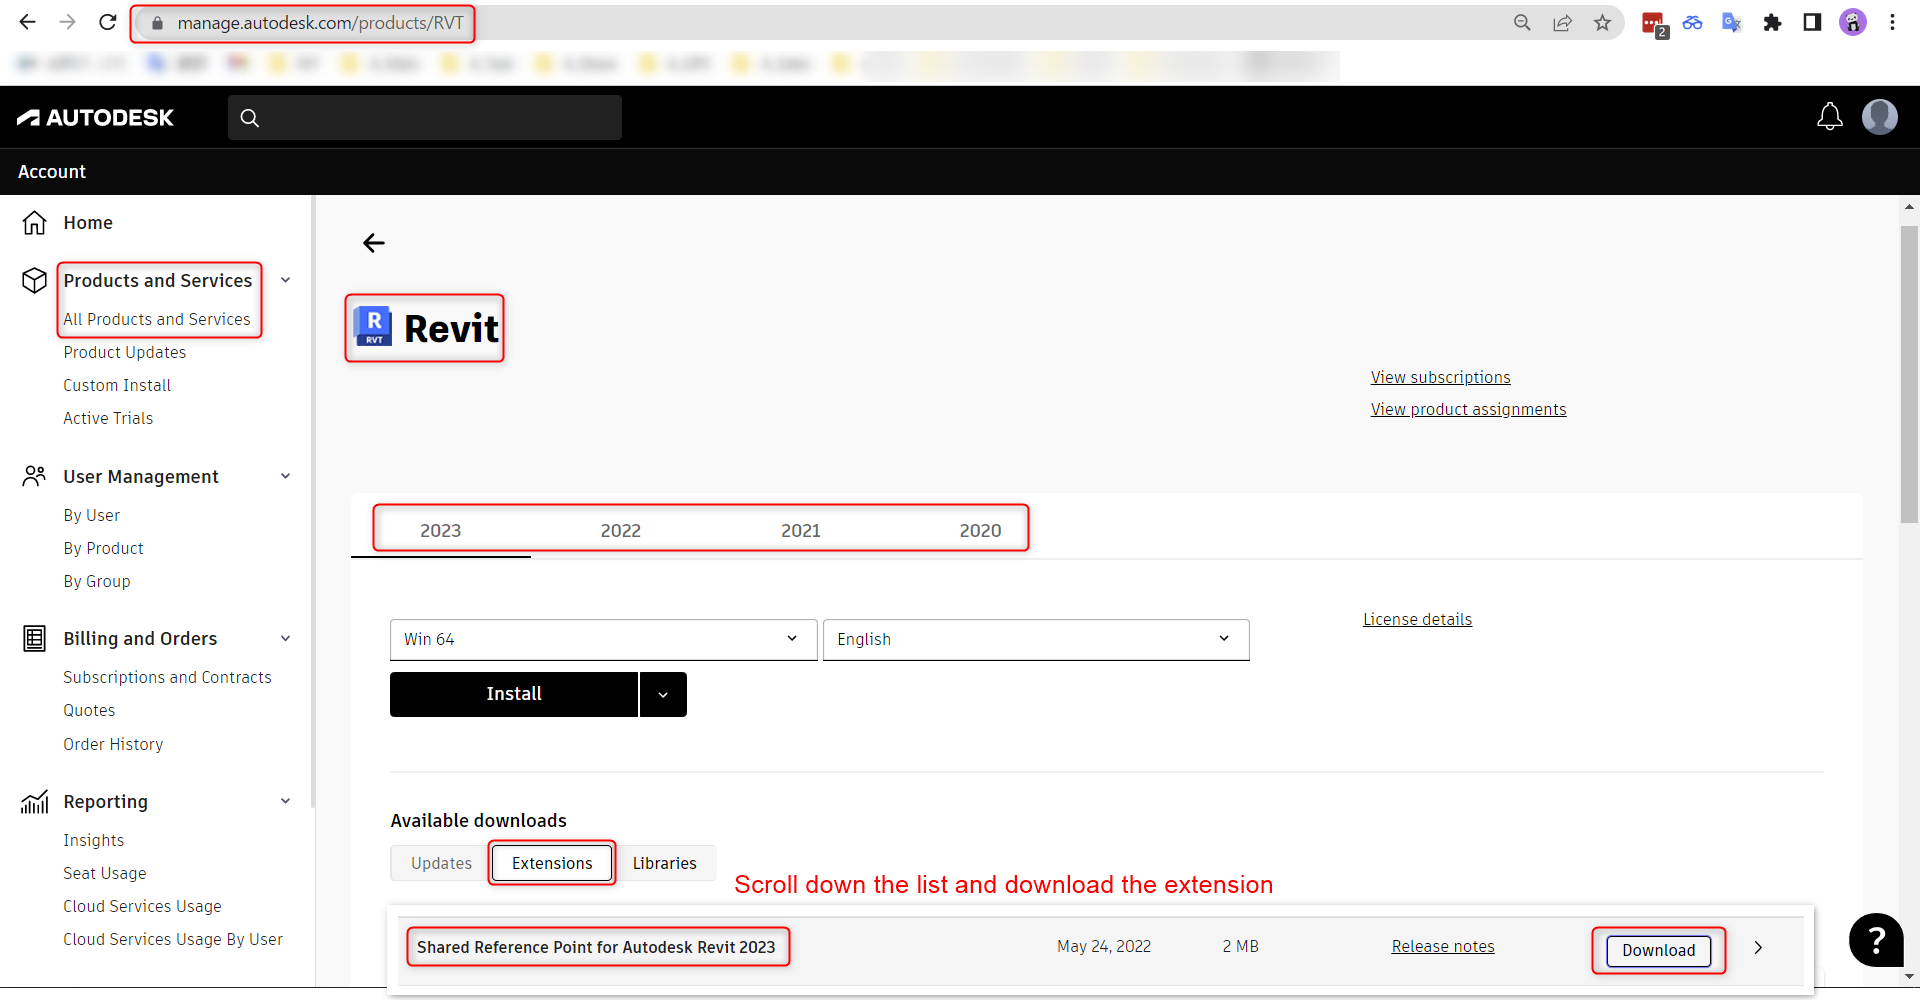Switch to the Libraries downloads tab
The width and height of the screenshot is (1920, 1000).
(x=665, y=863)
